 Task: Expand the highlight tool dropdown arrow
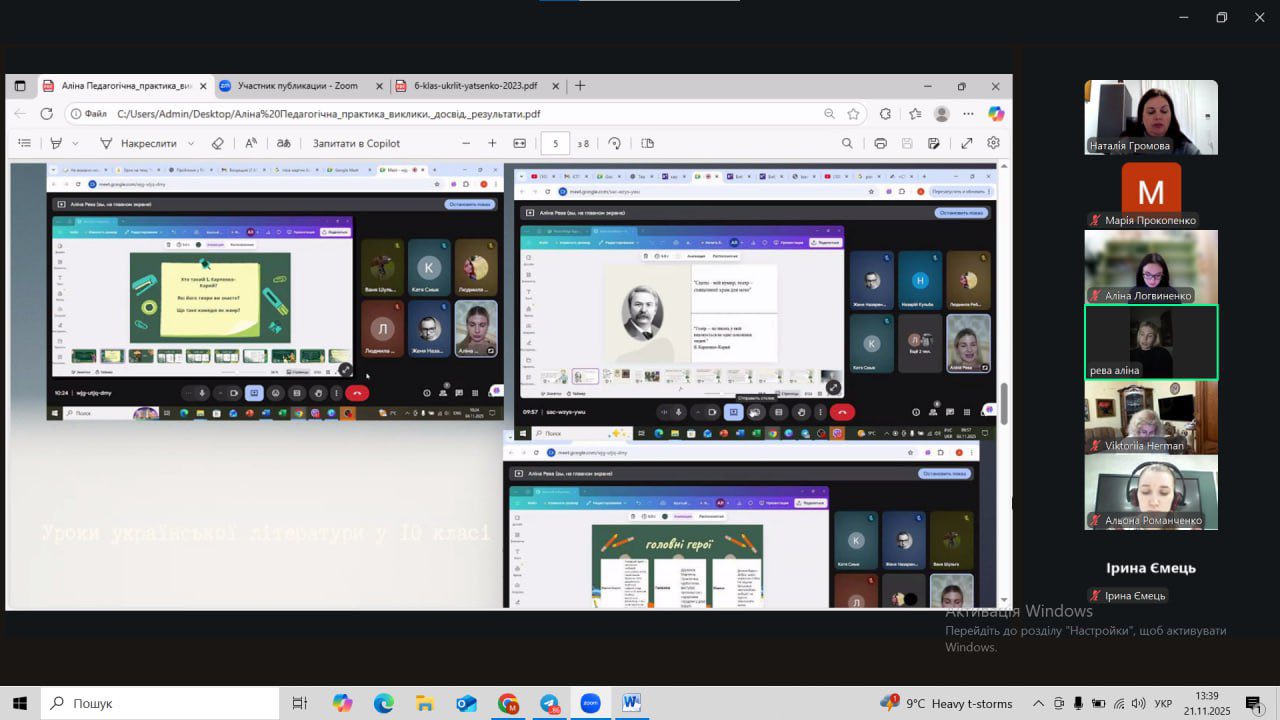coord(75,143)
